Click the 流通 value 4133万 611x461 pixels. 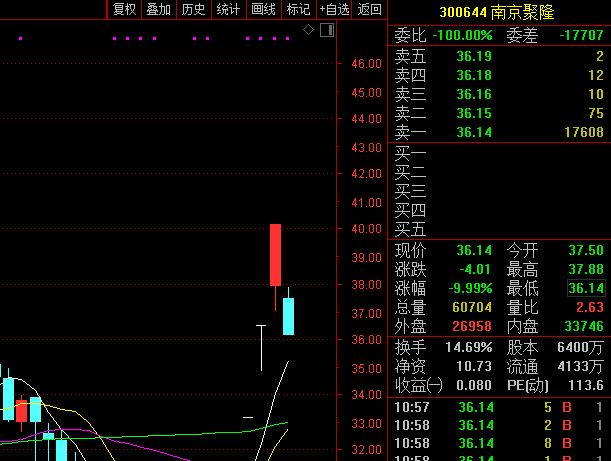(581, 366)
